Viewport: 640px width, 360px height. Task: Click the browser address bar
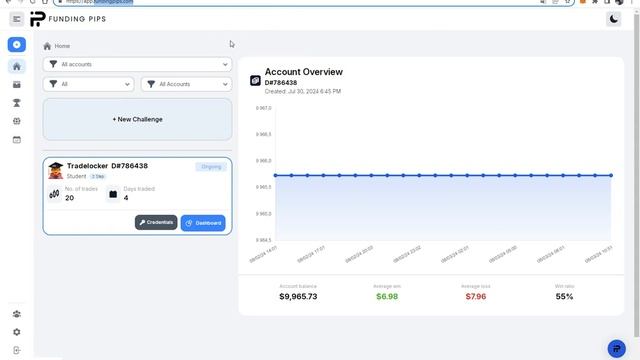313,2
